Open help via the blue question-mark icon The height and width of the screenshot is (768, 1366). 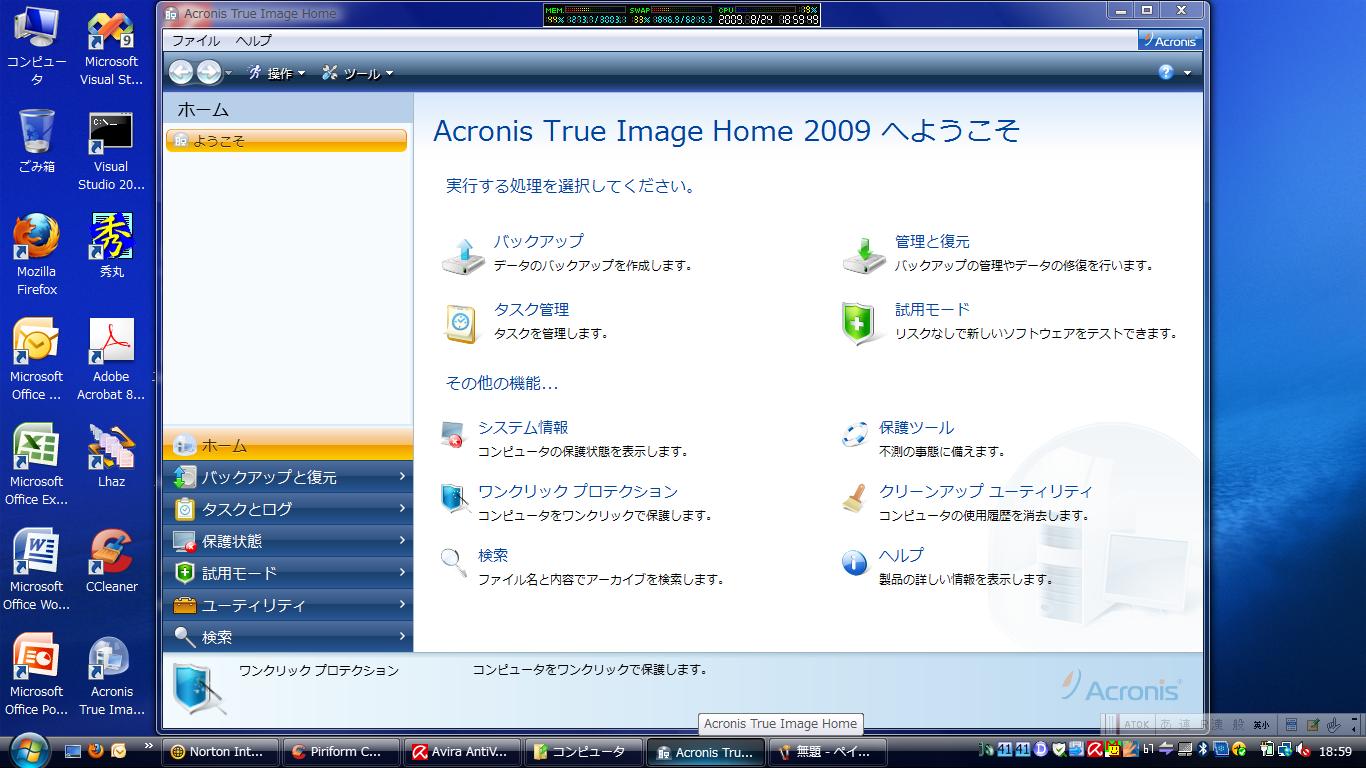[x=1166, y=72]
